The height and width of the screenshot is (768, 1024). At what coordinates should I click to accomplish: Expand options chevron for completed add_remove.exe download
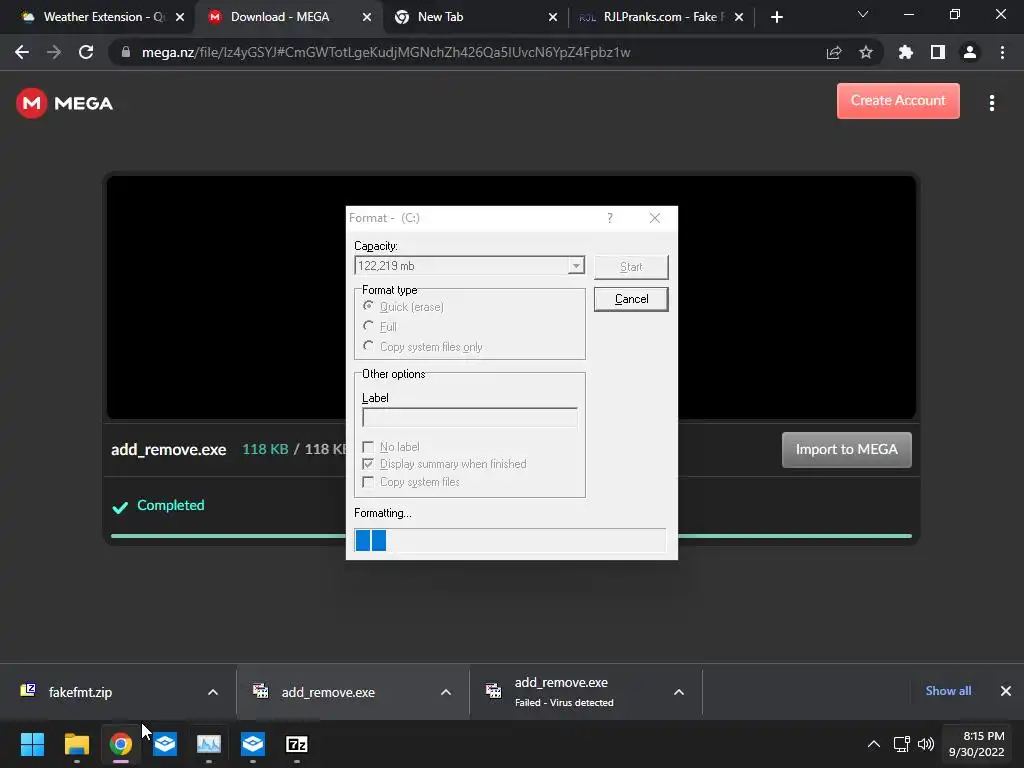coord(446,692)
